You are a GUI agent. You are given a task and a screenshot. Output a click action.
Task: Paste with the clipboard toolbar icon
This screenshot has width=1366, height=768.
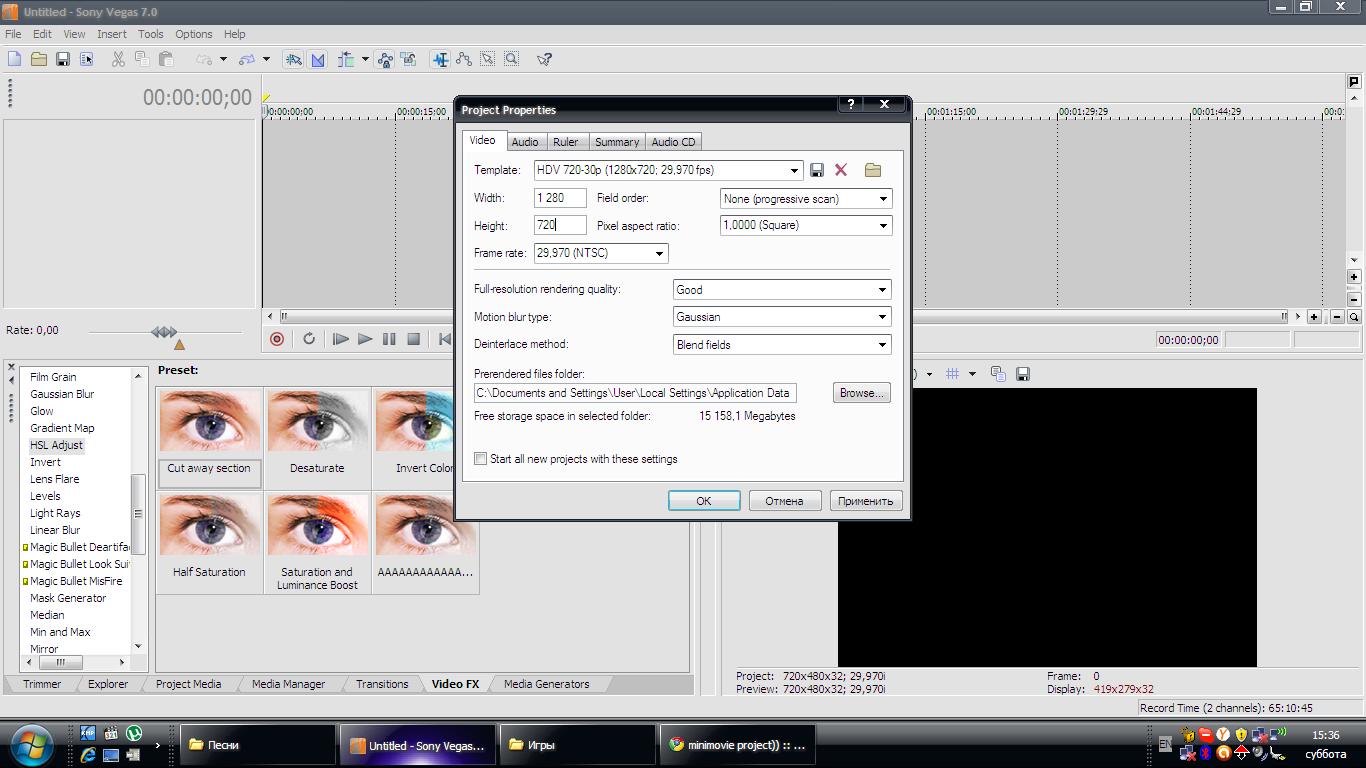pyautogui.click(x=166, y=59)
